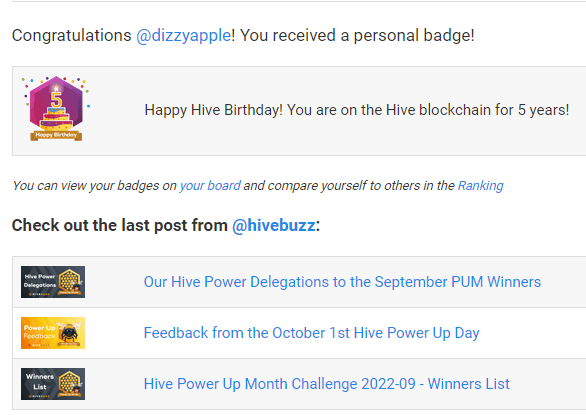
Task: Follow the 'your board' link
Action: [x=210, y=185]
